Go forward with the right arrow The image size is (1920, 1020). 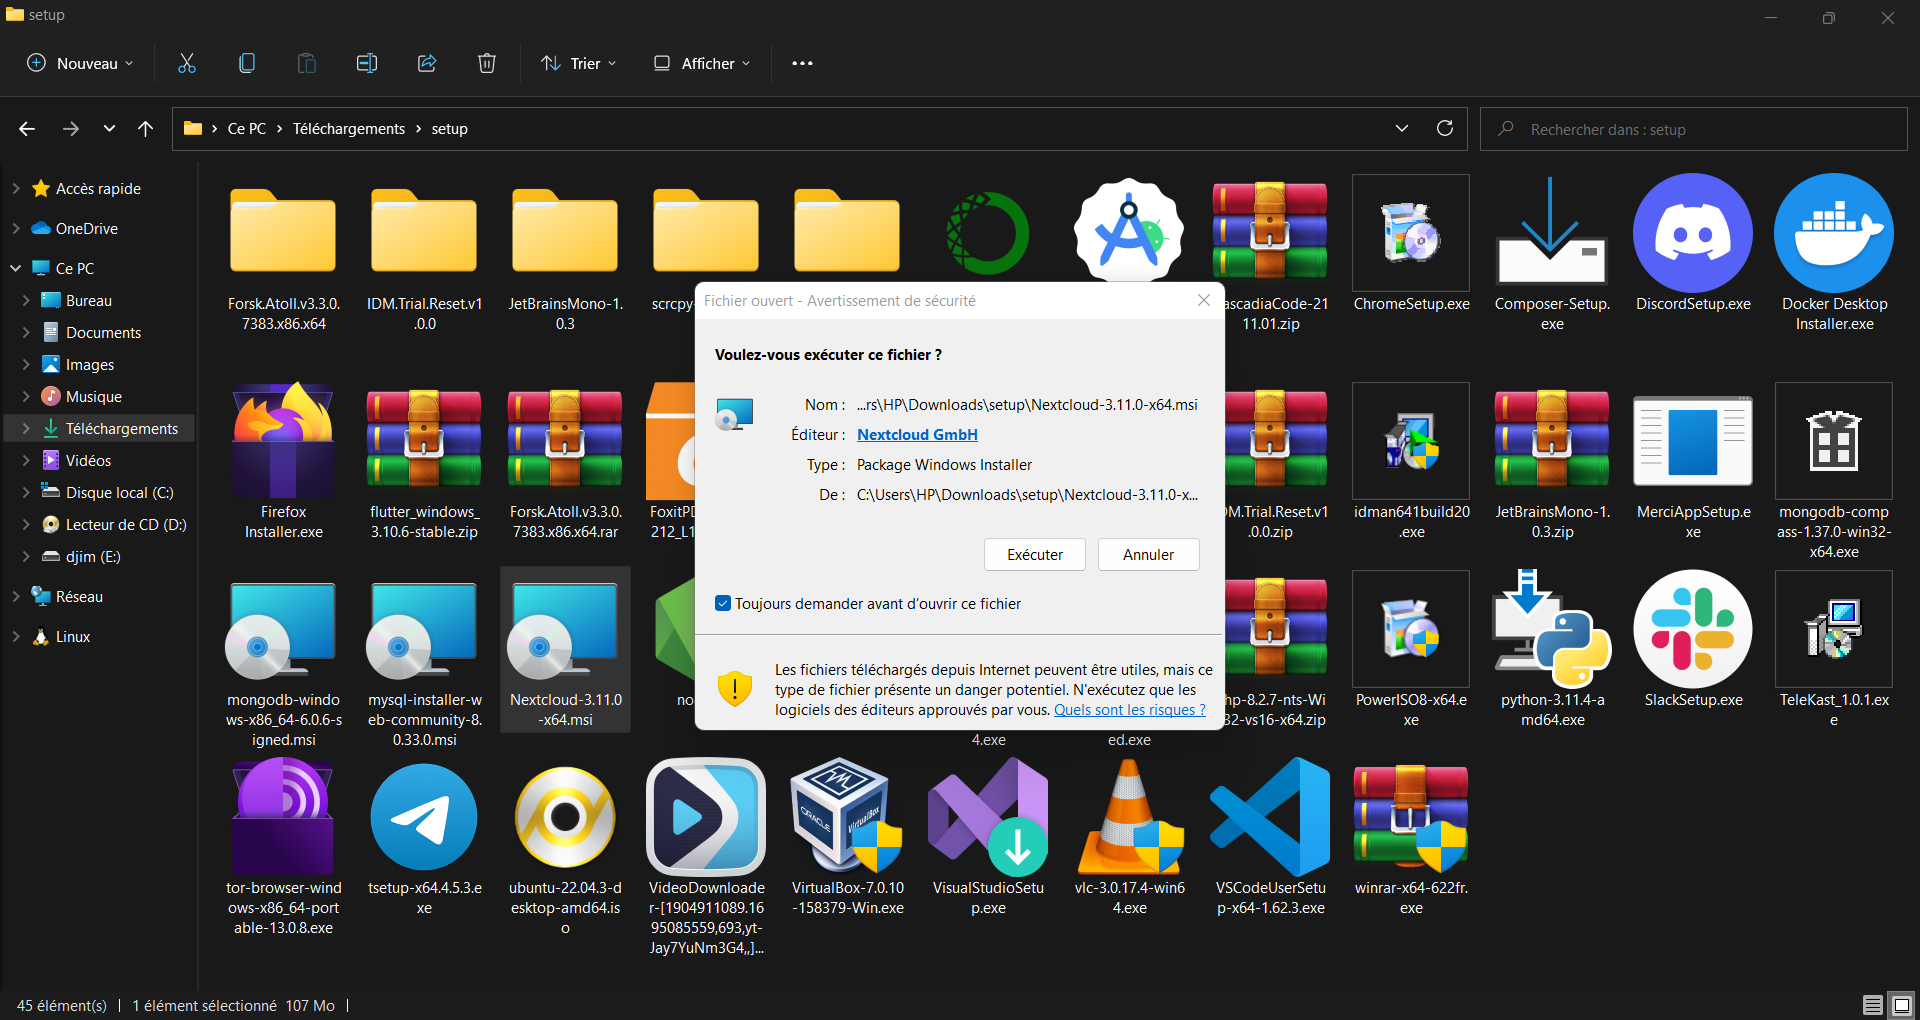pos(70,129)
